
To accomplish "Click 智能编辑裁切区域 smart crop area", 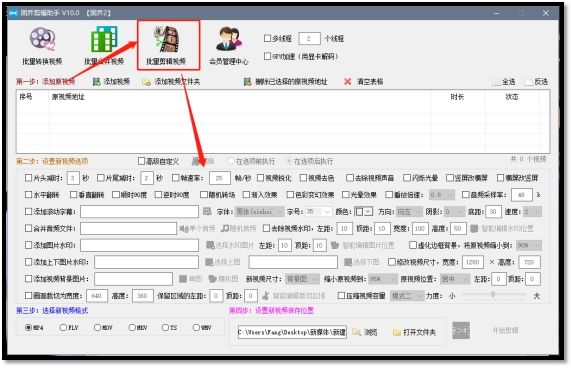I will 294,296.
